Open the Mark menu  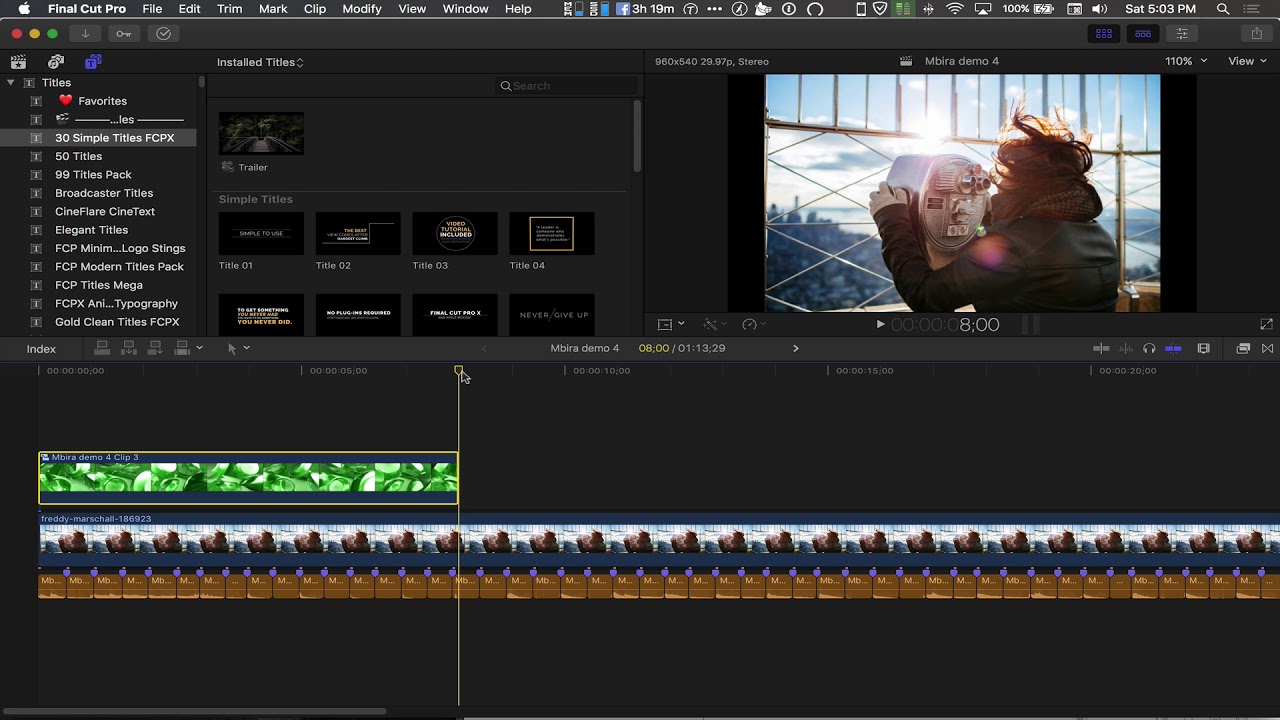coord(273,9)
